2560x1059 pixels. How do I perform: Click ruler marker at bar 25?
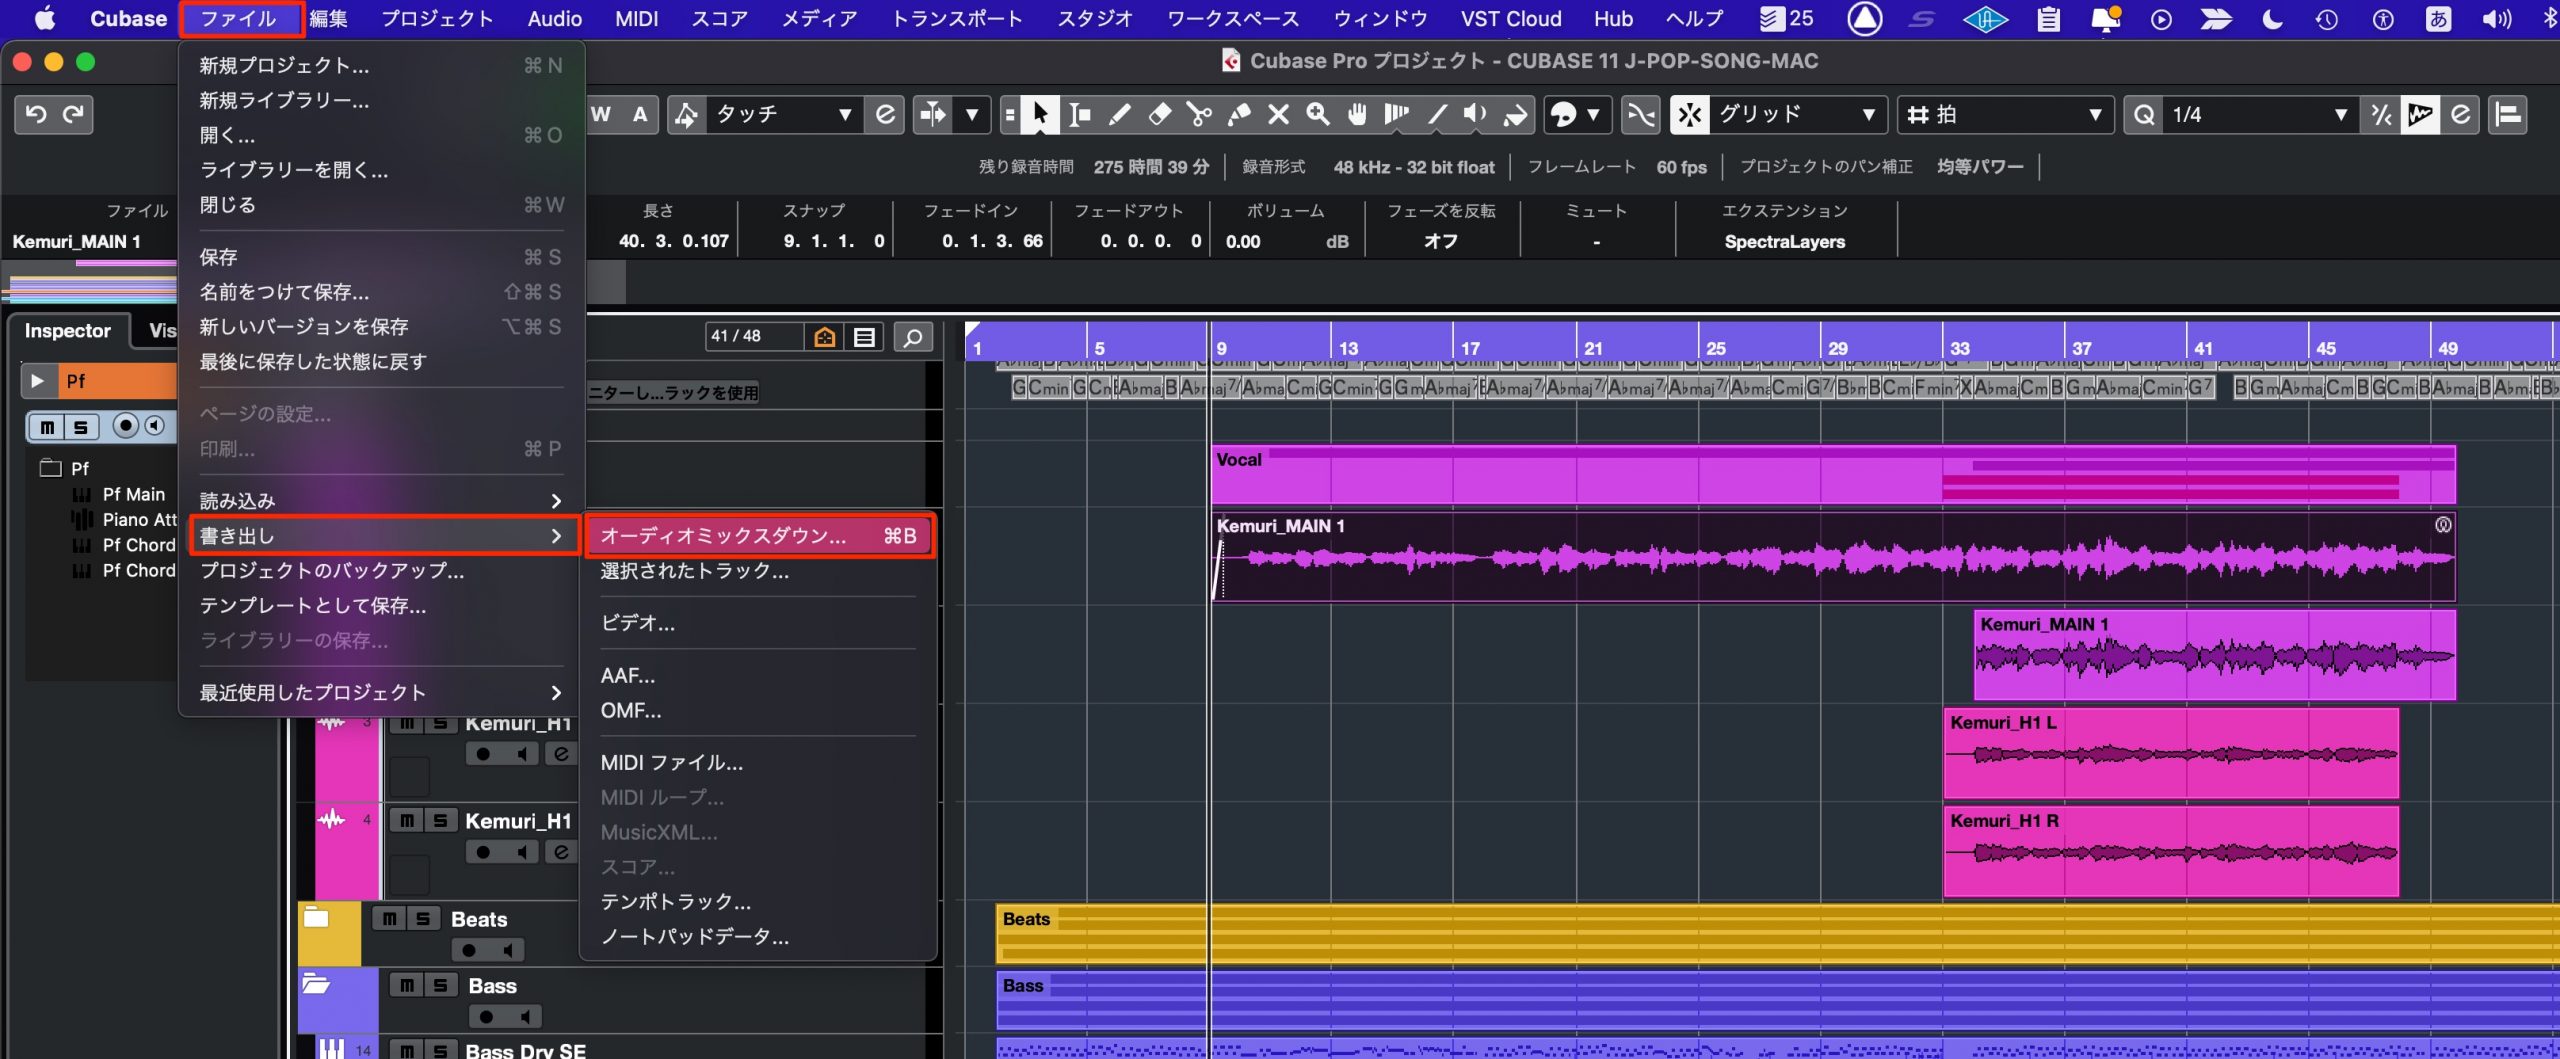pyautogui.click(x=1715, y=348)
